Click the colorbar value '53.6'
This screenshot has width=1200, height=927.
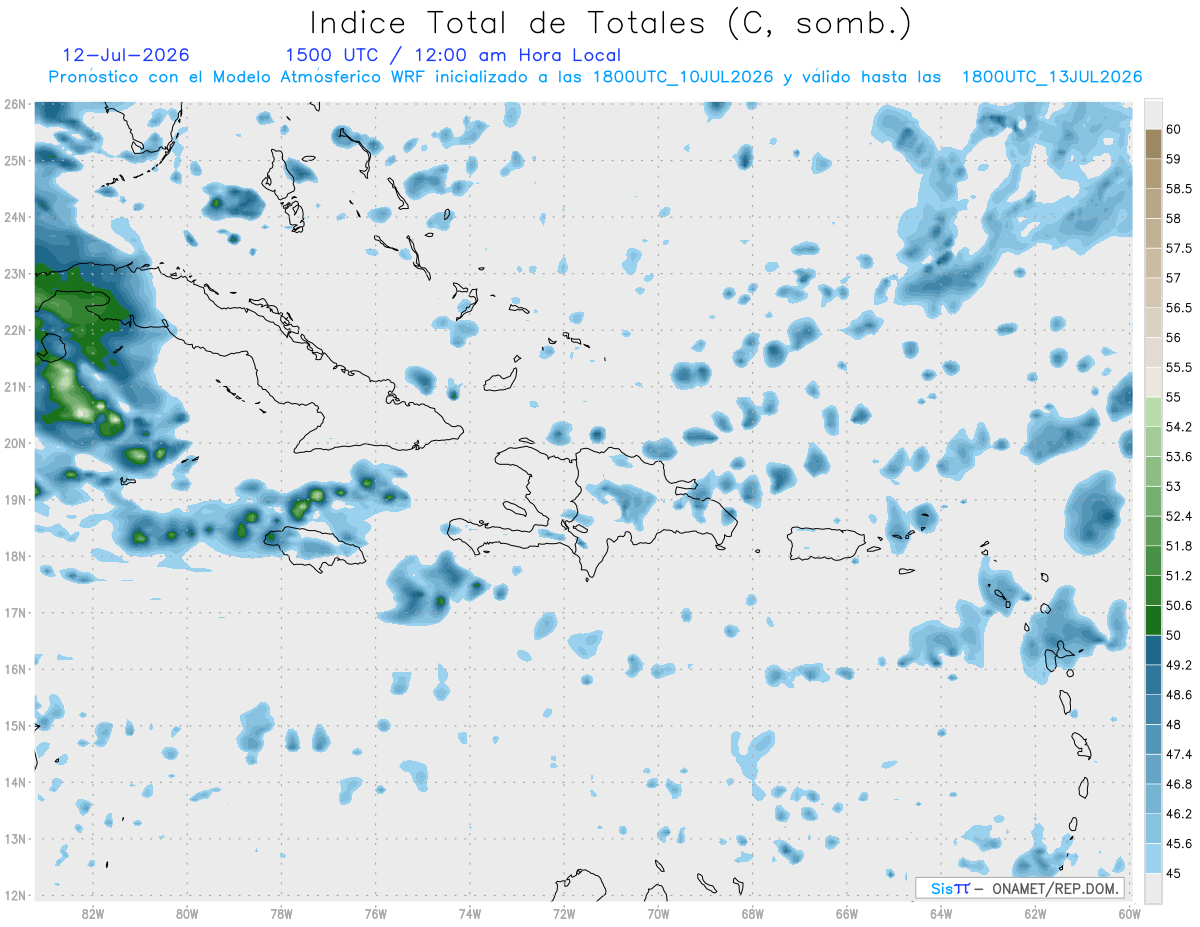(1179, 457)
